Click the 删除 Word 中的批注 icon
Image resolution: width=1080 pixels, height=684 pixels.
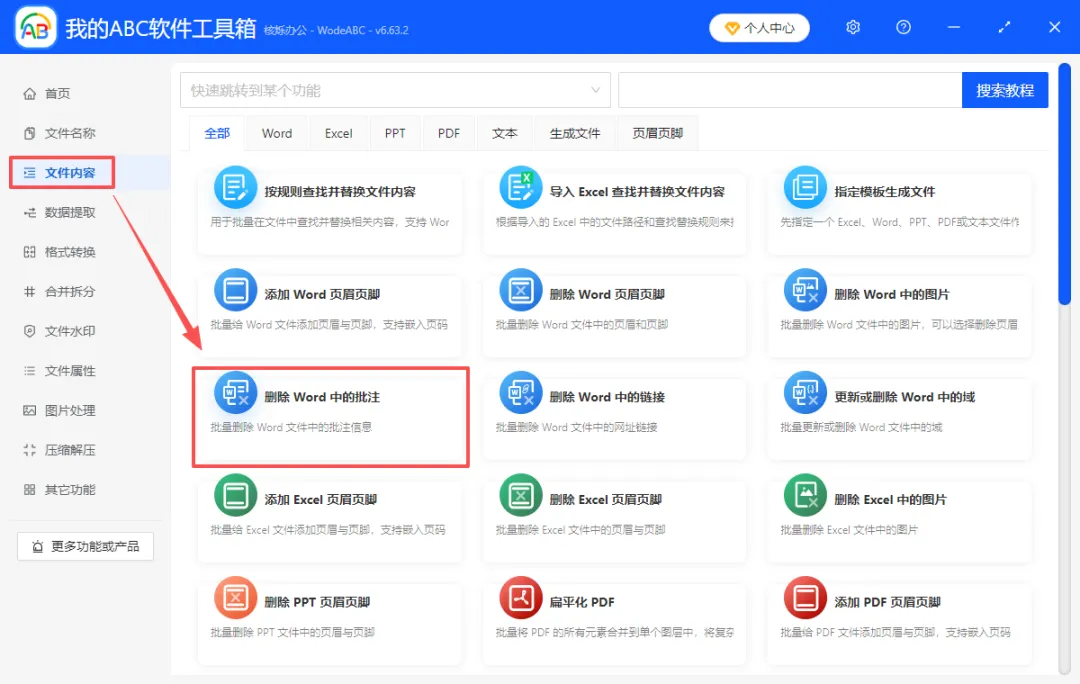[x=235, y=393]
